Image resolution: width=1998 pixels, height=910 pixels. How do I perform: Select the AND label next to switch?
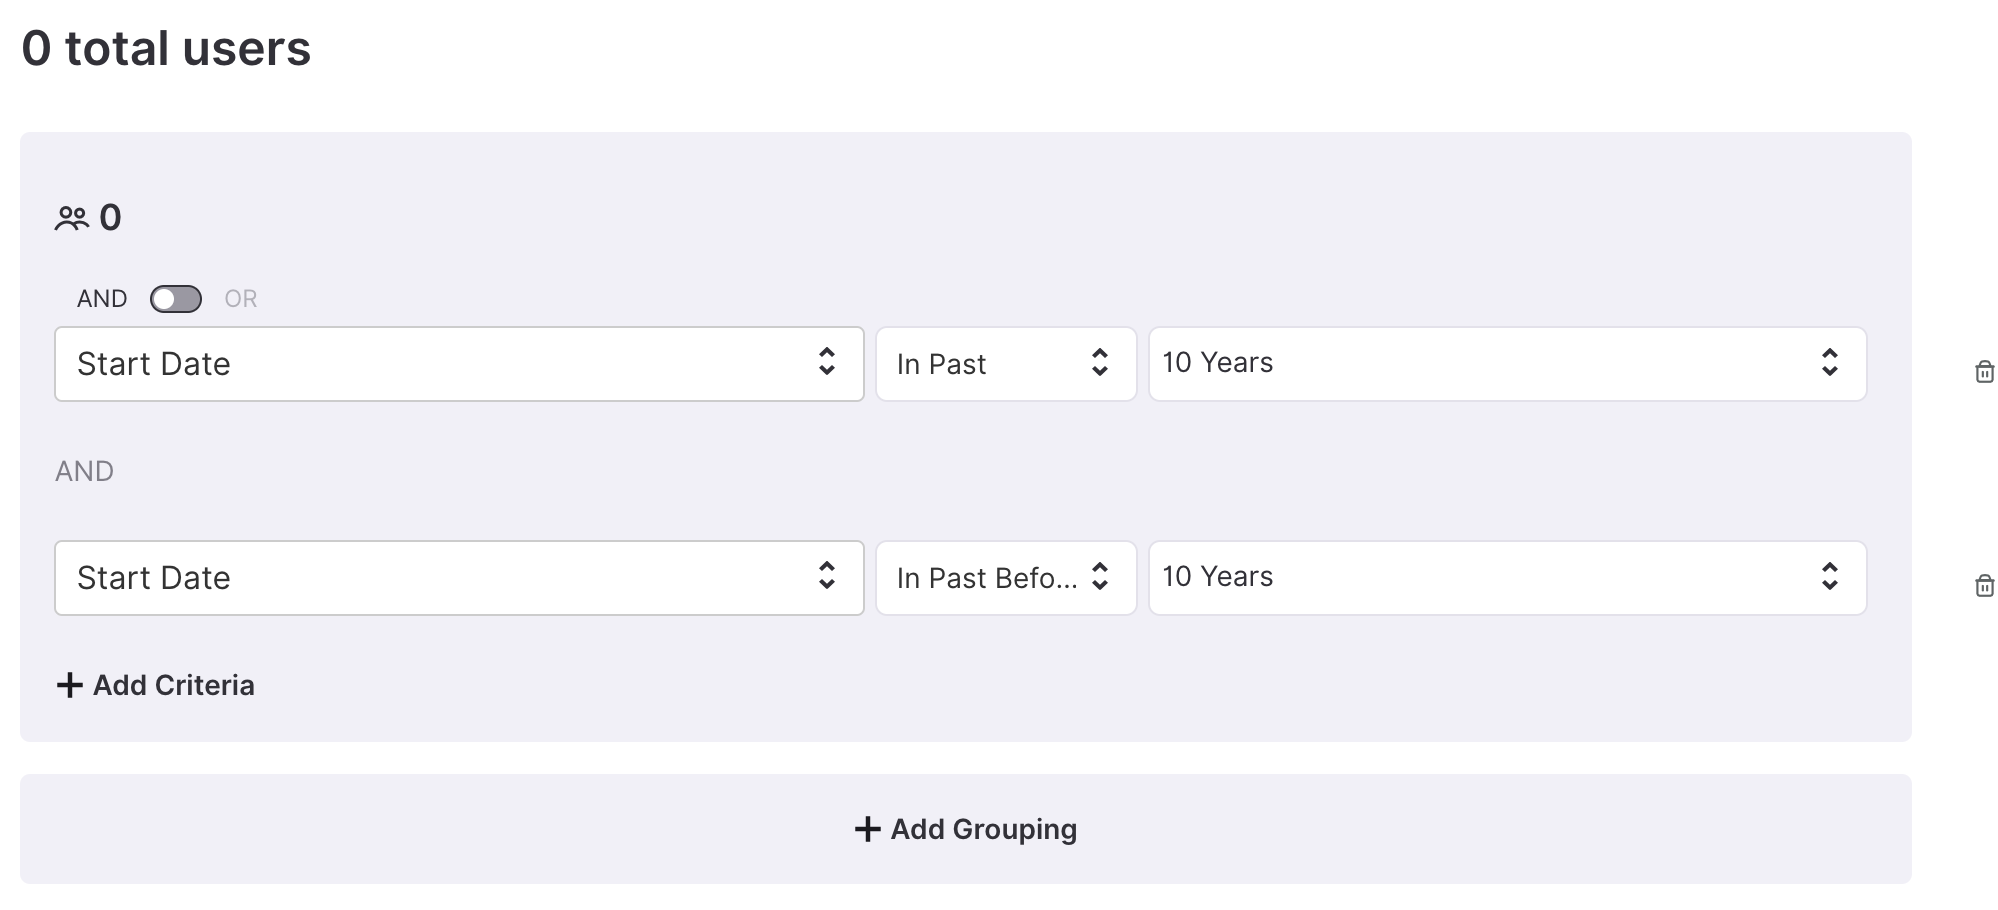[102, 299]
